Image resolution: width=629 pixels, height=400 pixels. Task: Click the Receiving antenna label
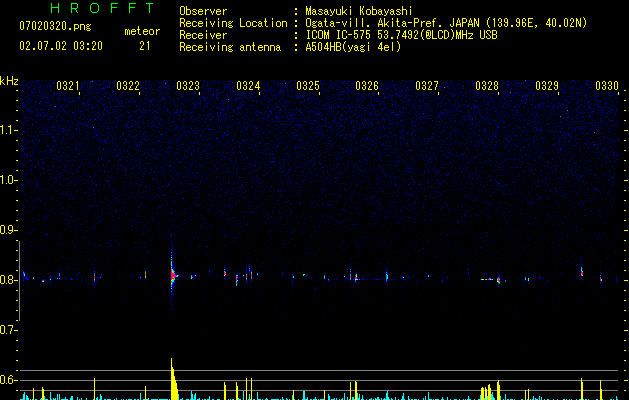tap(230, 47)
